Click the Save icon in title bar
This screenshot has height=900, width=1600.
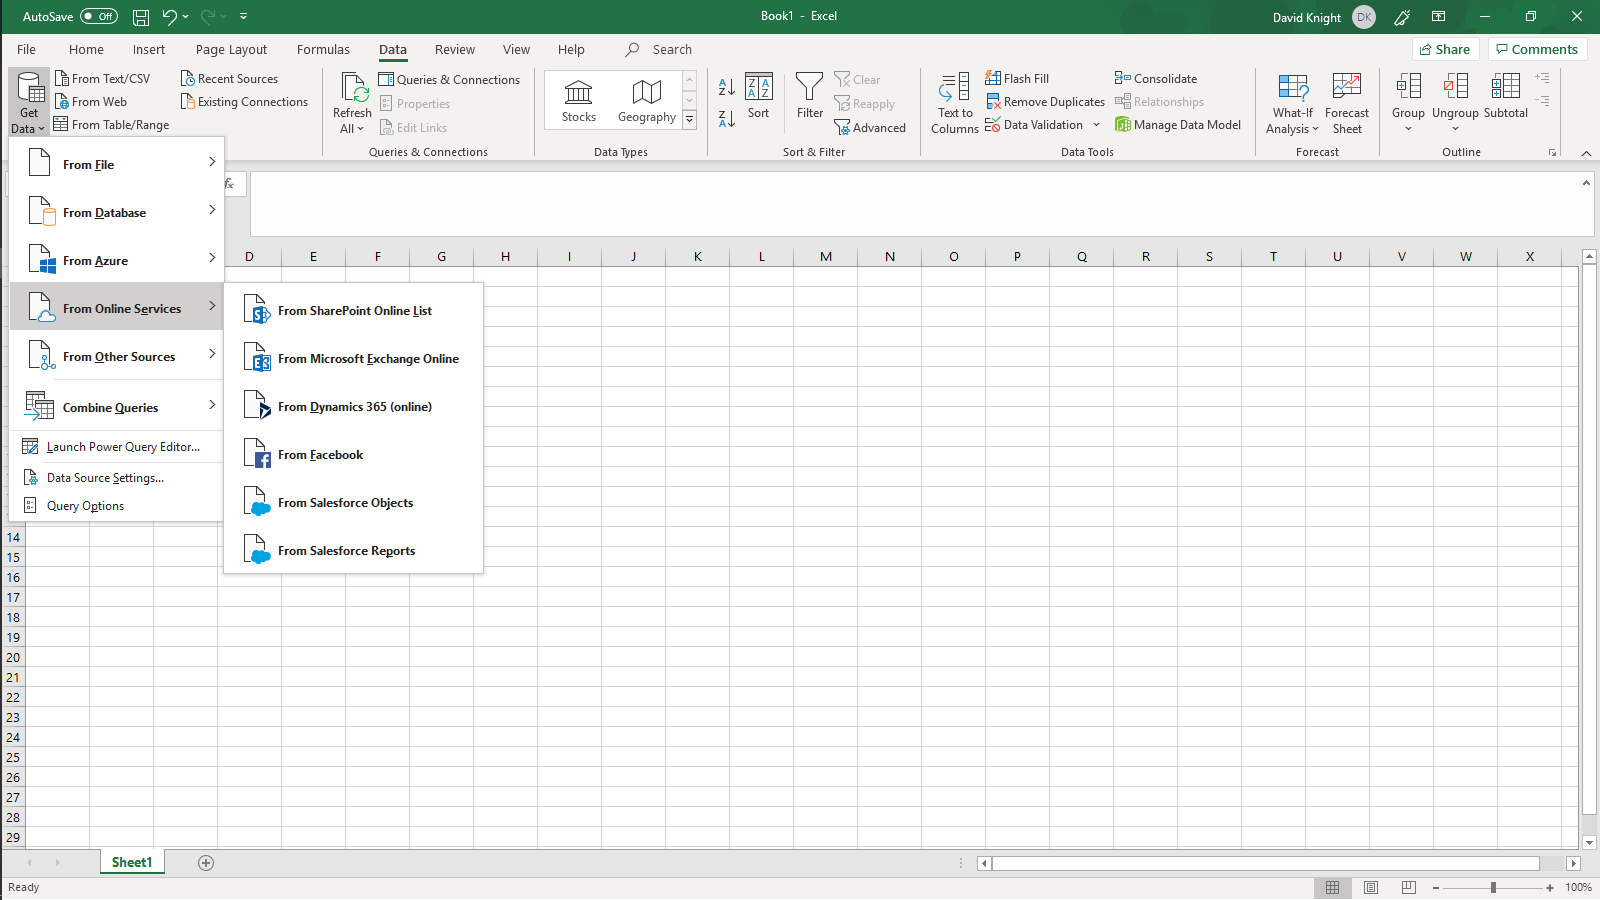pyautogui.click(x=141, y=16)
